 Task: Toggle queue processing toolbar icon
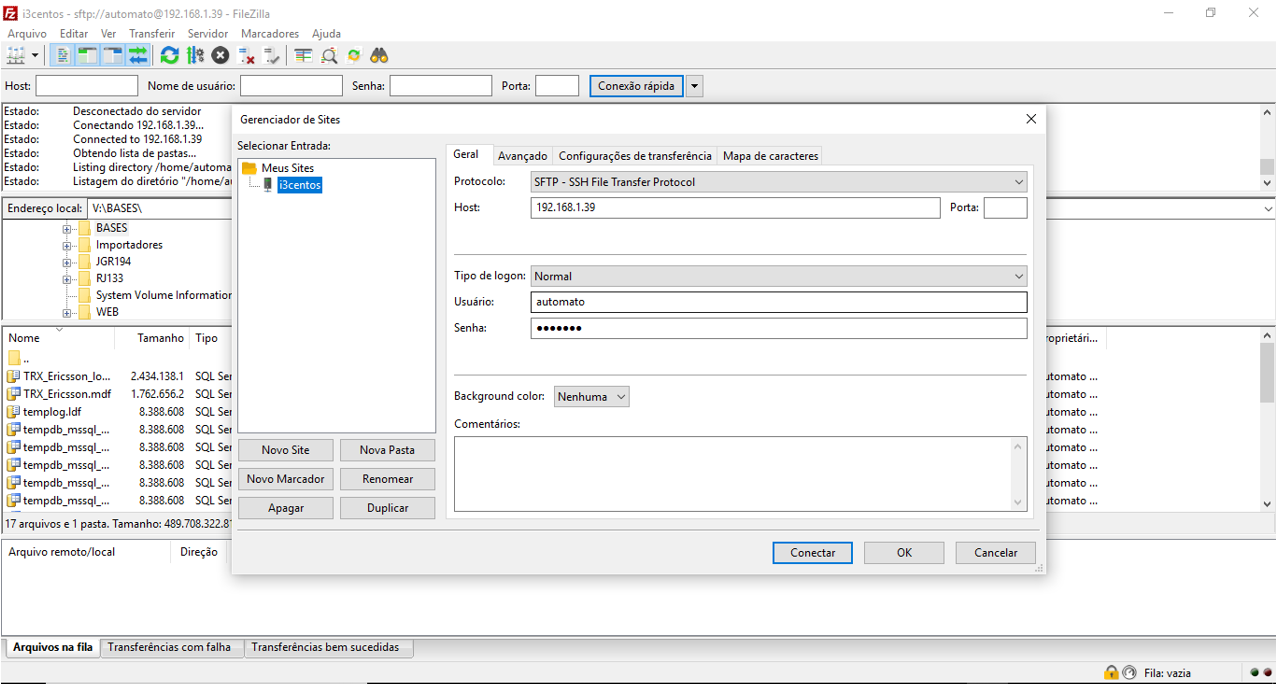[x=195, y=56]
